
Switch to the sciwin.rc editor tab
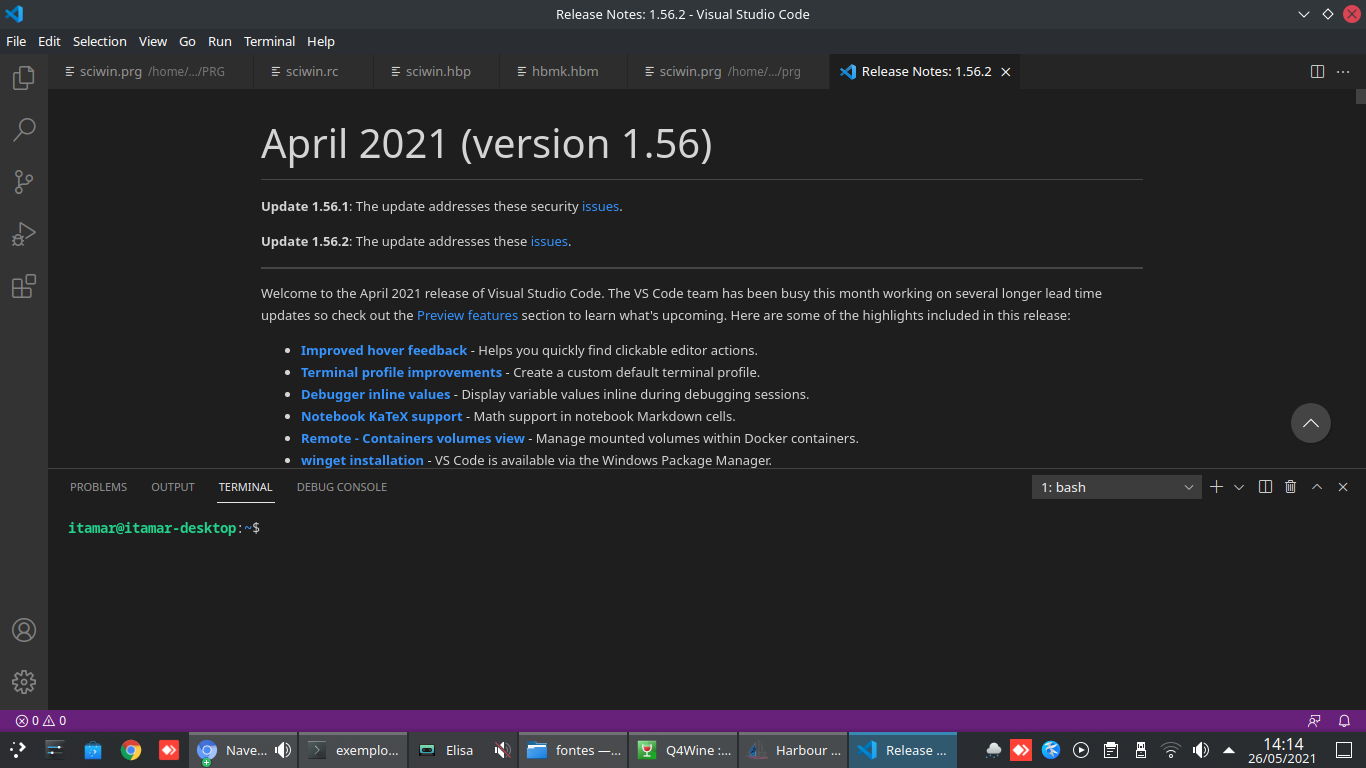click(311, 72)
